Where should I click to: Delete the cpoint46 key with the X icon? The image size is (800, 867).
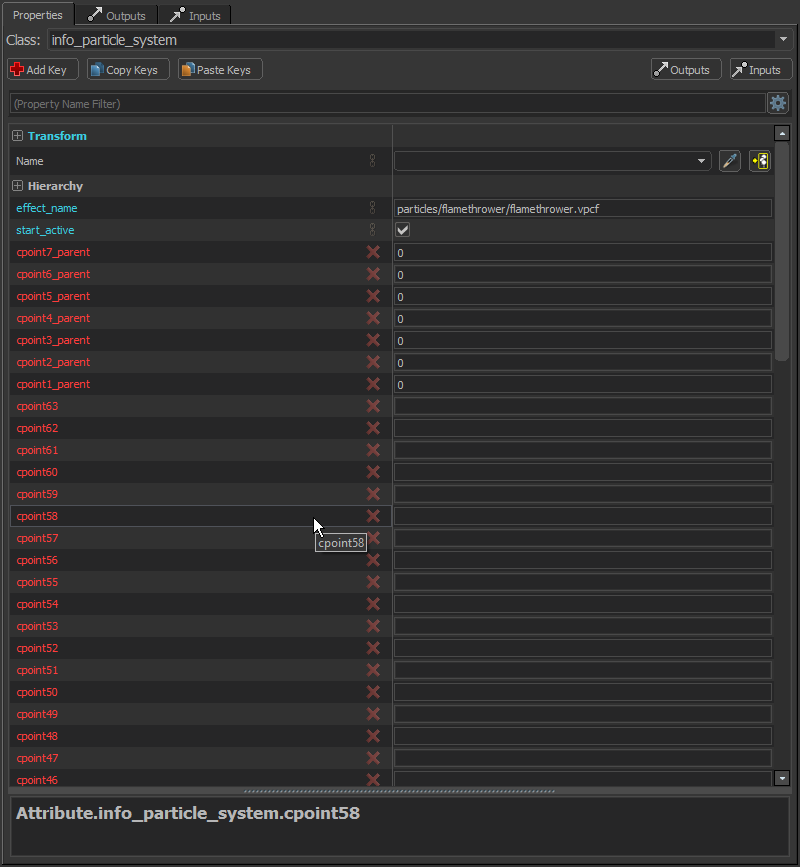click(x=374, y=780)
